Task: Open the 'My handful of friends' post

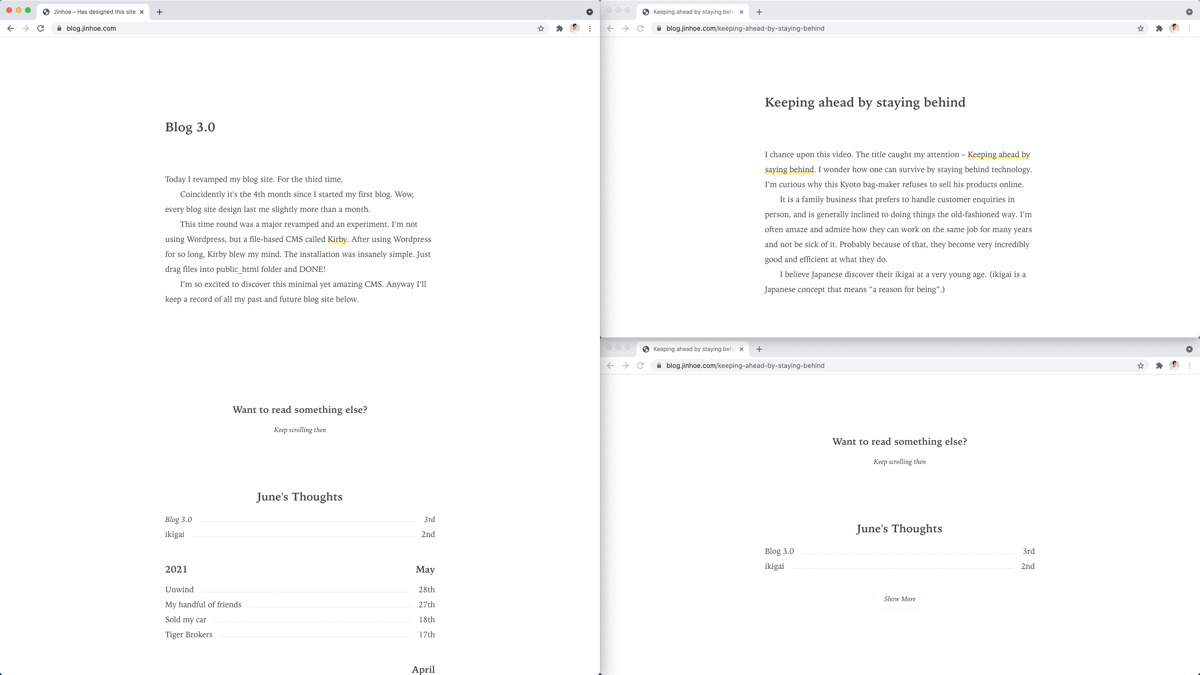Action: (203, 604)
